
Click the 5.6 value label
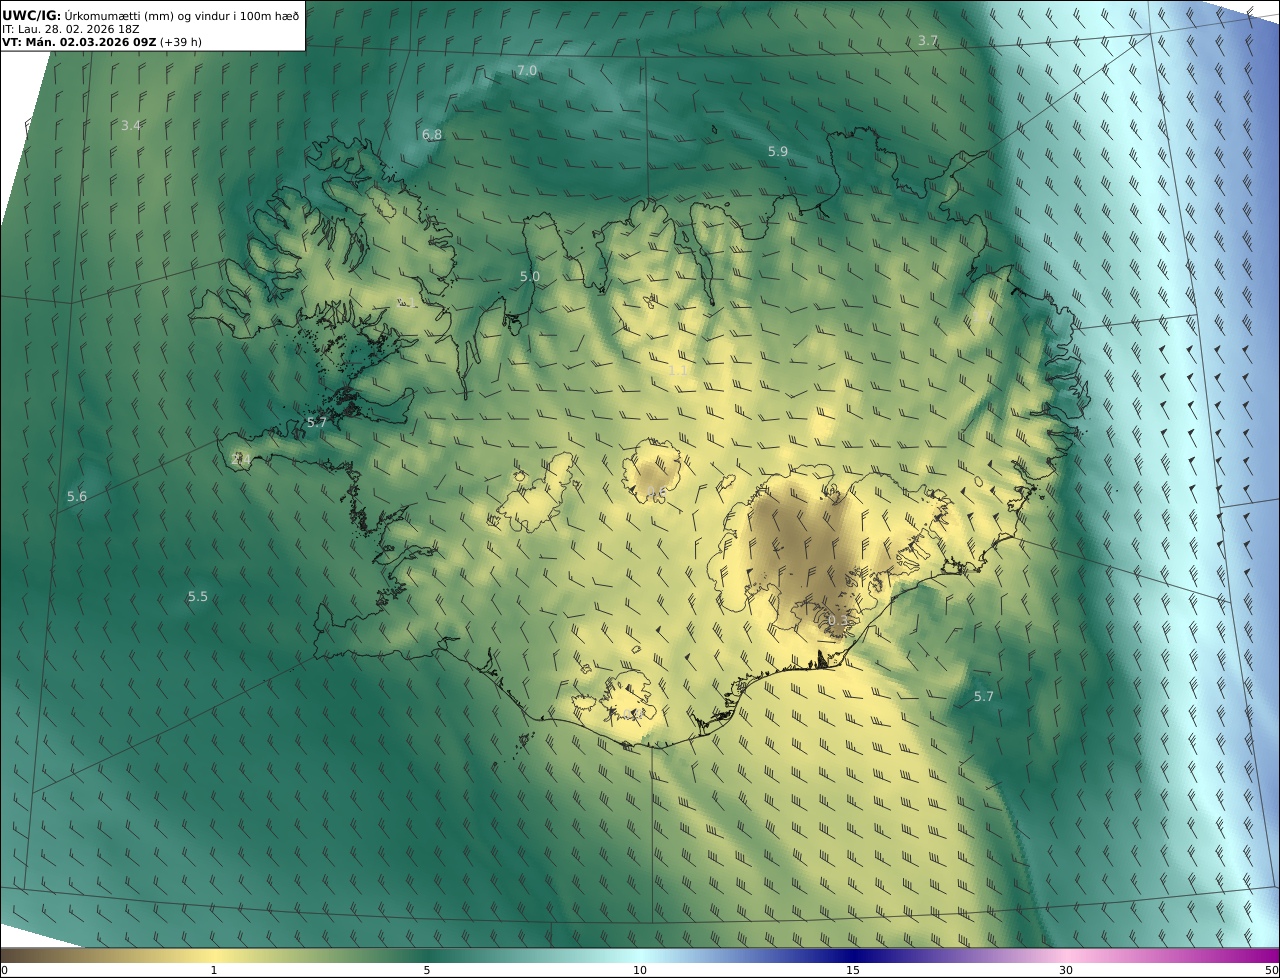click(x=77, y=496)
